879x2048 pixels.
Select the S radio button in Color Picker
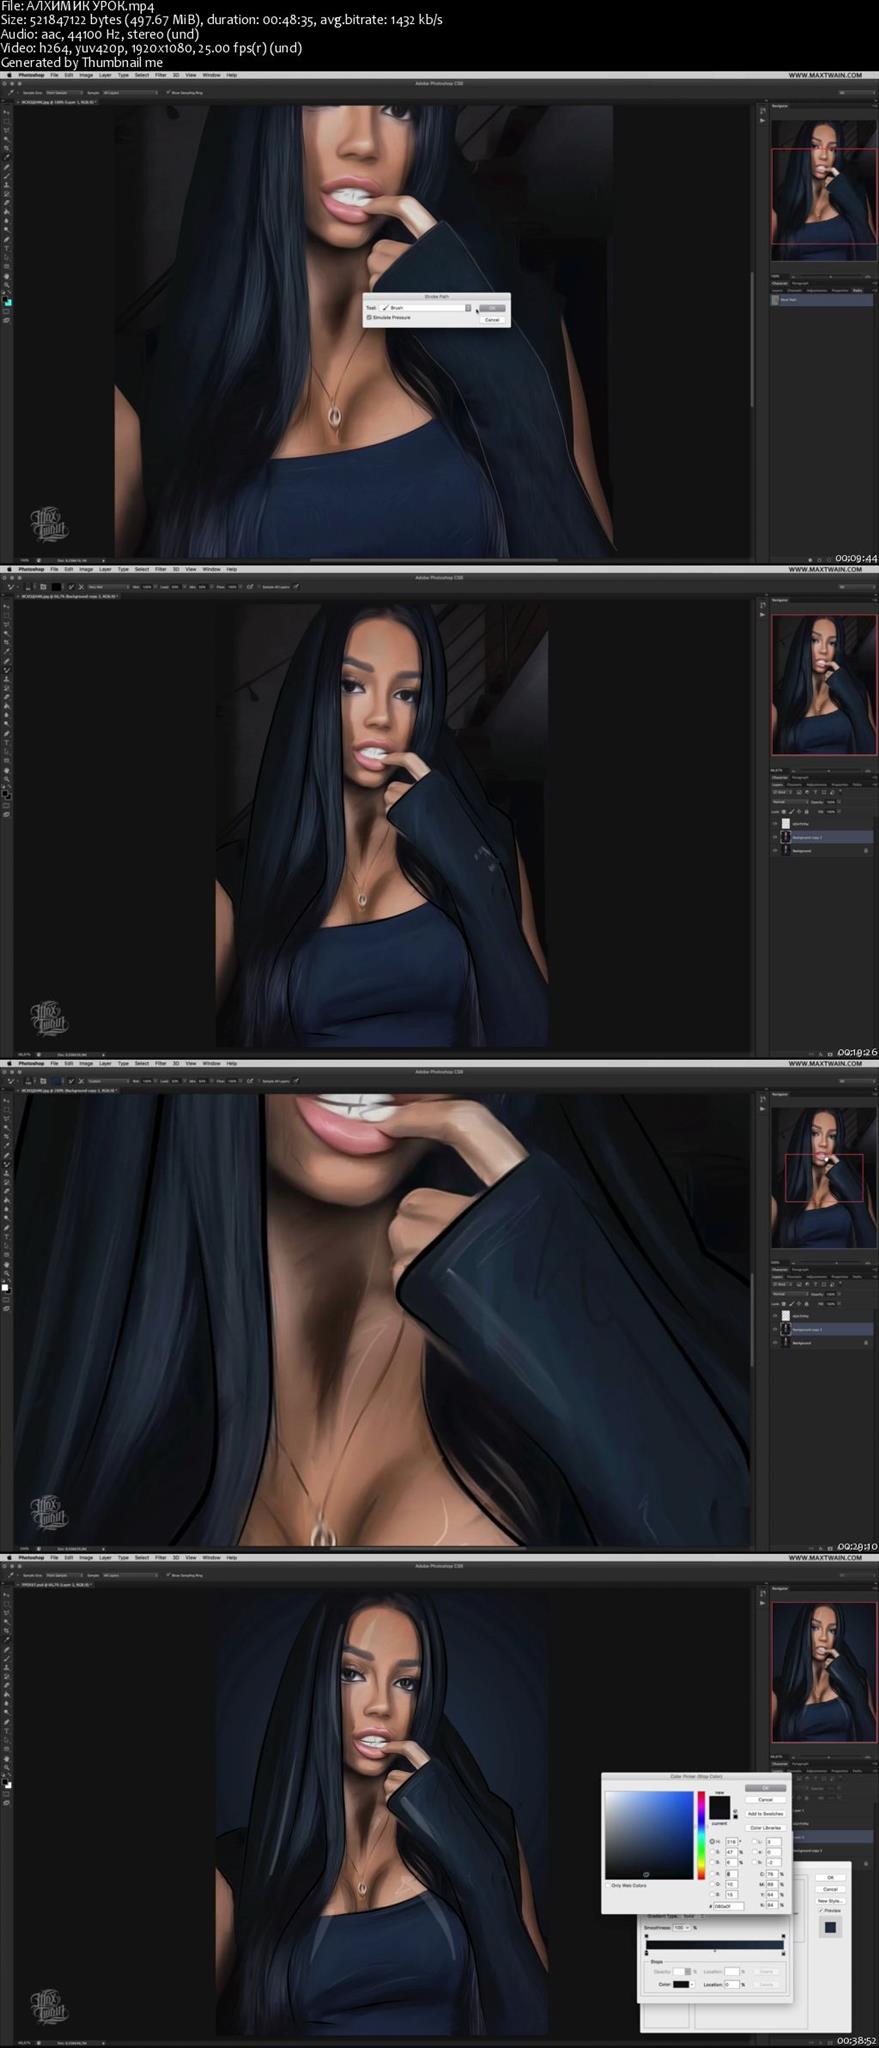click(712, 1852)
